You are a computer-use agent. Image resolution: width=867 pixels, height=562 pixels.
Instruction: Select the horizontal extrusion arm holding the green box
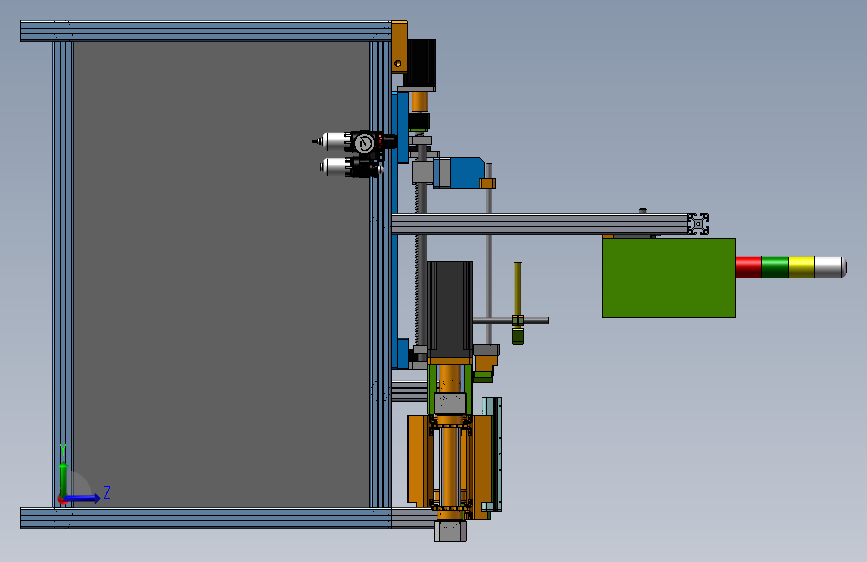click(540, 224)
